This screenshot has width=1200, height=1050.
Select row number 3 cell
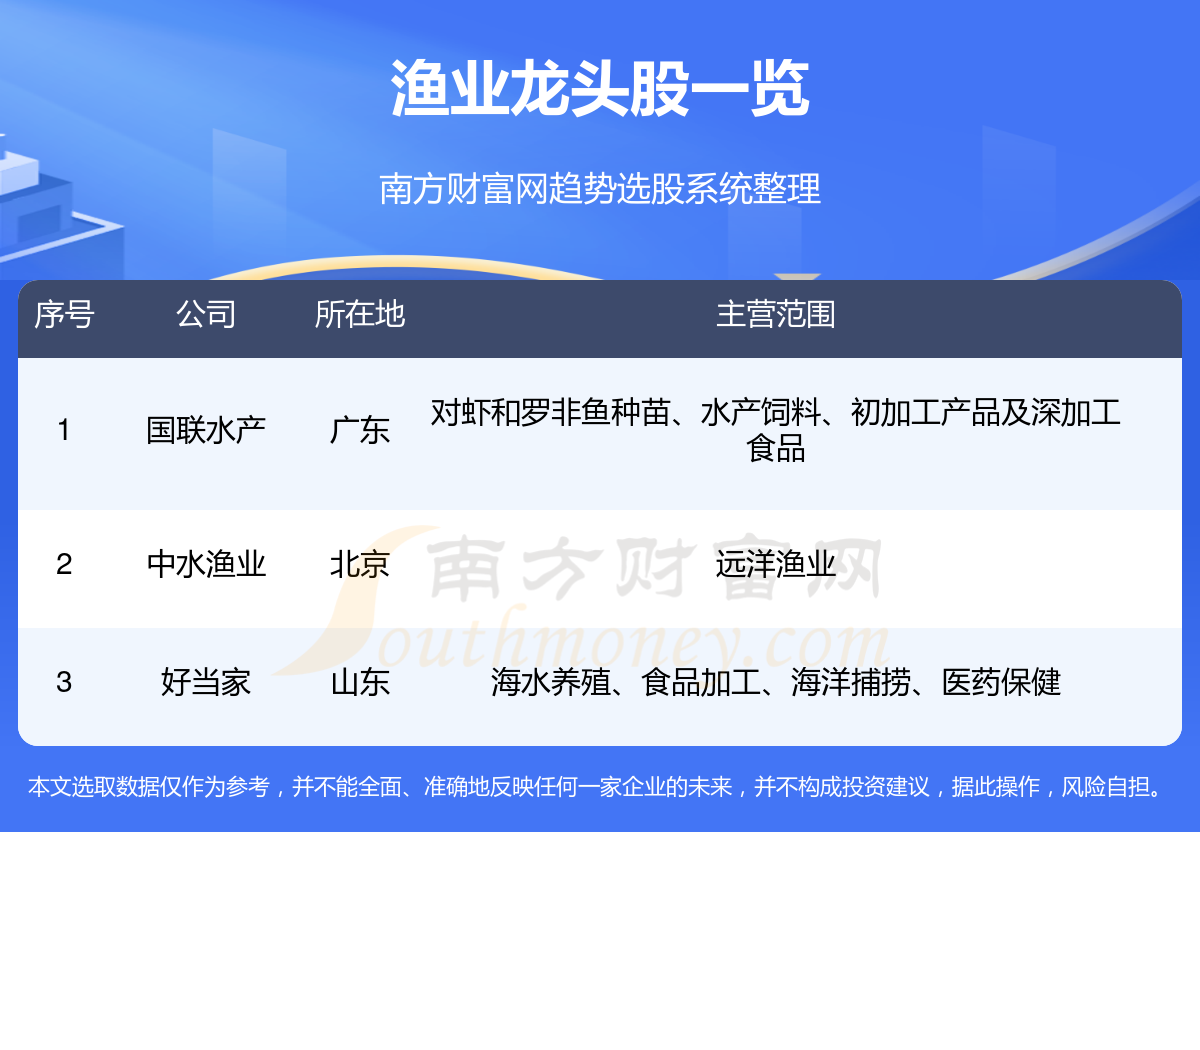pos(64,682)
